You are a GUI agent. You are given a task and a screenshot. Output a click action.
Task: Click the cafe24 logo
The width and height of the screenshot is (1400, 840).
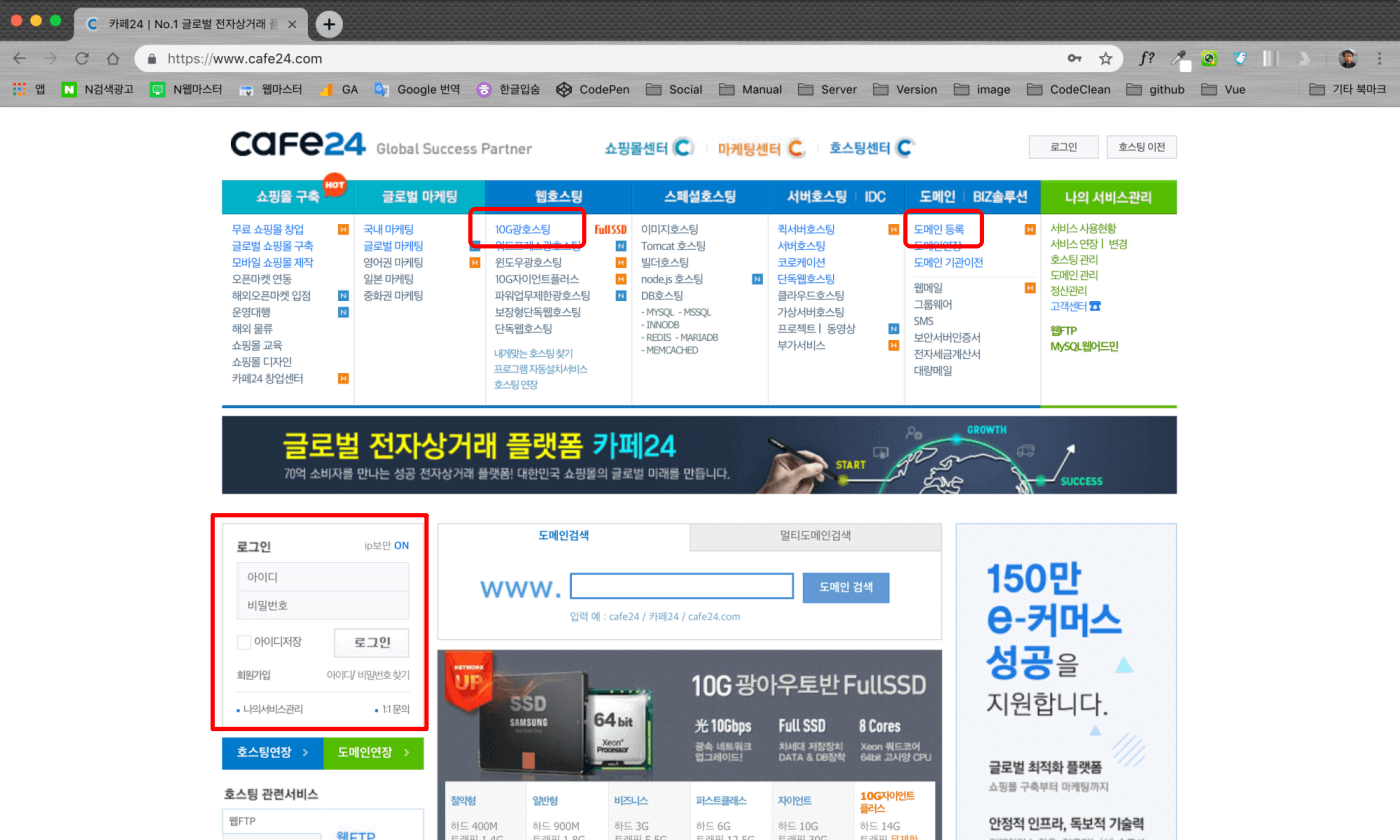coord(298,146)
